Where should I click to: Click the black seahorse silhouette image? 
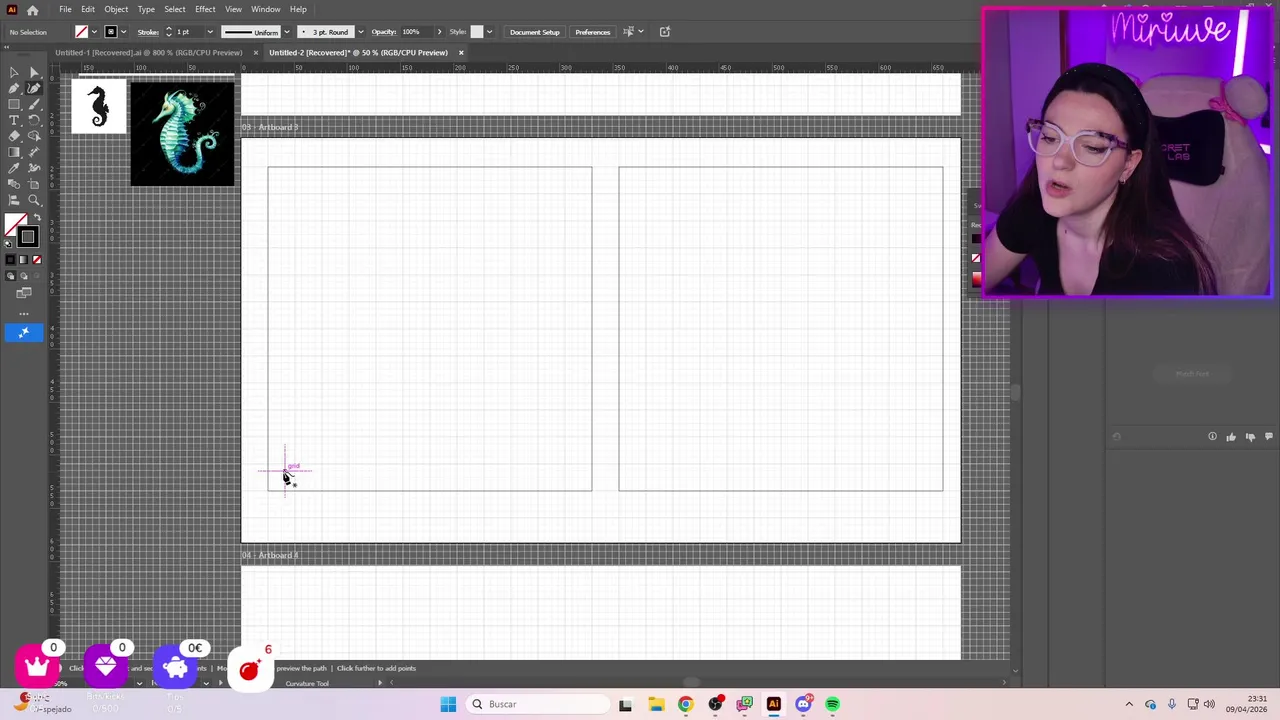pos(98,107)
